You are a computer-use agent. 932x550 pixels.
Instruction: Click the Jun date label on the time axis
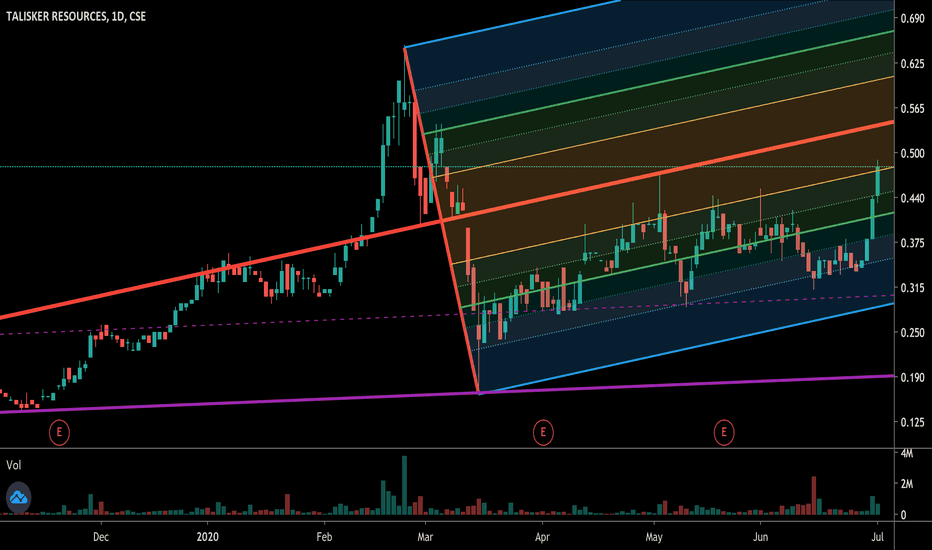click(760, 537)
